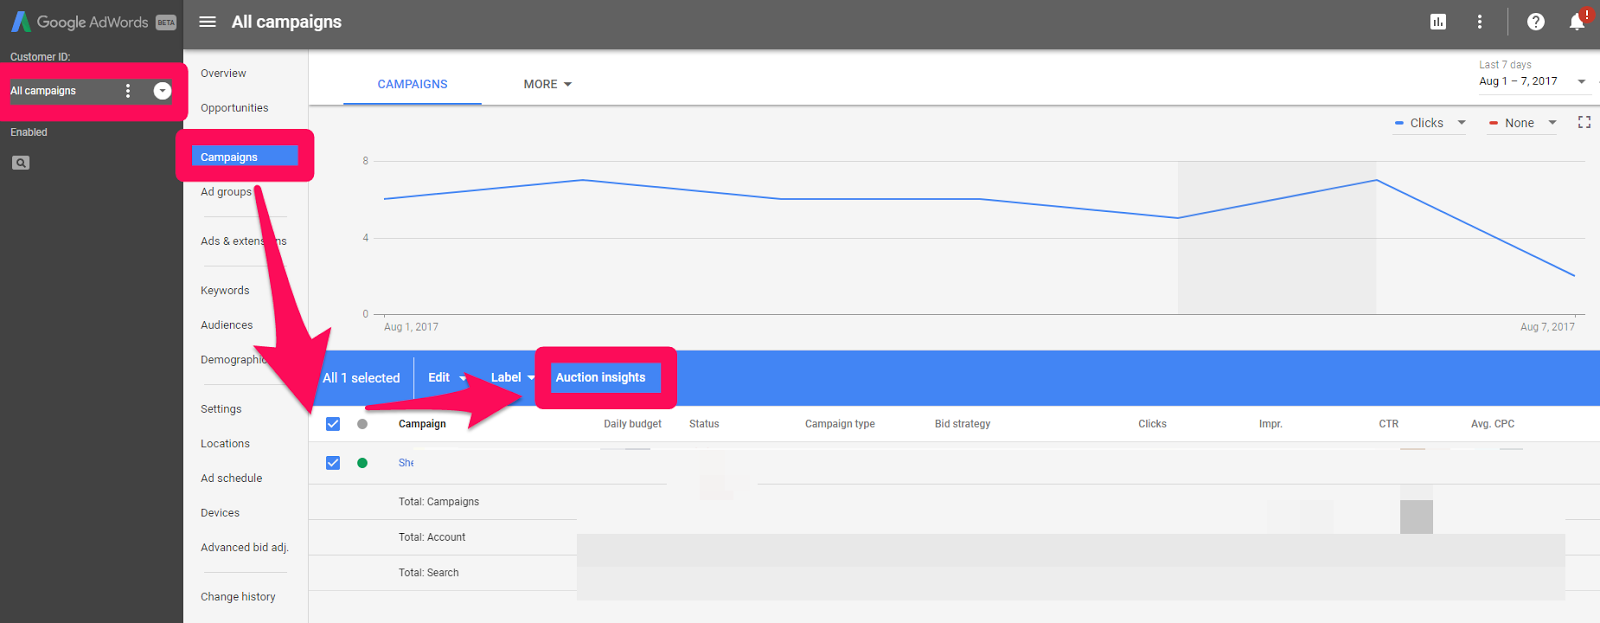Click the 'Total: Search' row label

point(429,573)
